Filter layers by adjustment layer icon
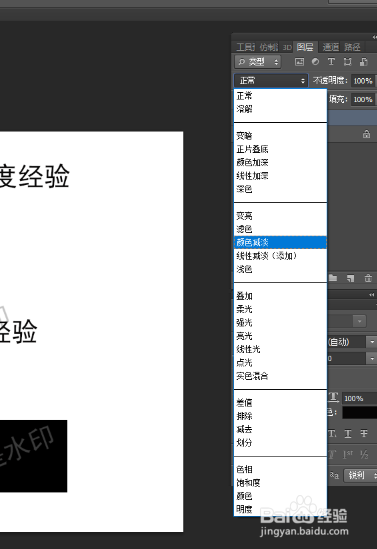Screen dimensions: 377x549 [x=315, y=62]
